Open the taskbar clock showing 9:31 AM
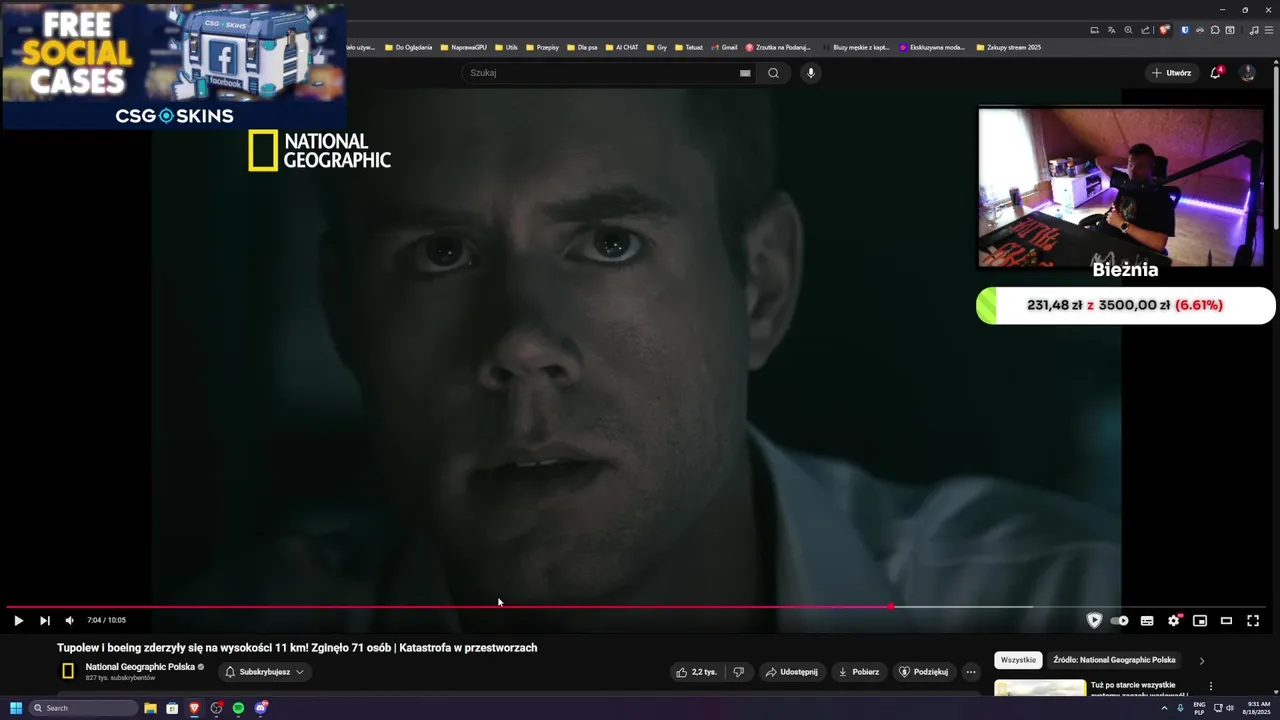This screenshot has height=720, width=1280. 1257,708
